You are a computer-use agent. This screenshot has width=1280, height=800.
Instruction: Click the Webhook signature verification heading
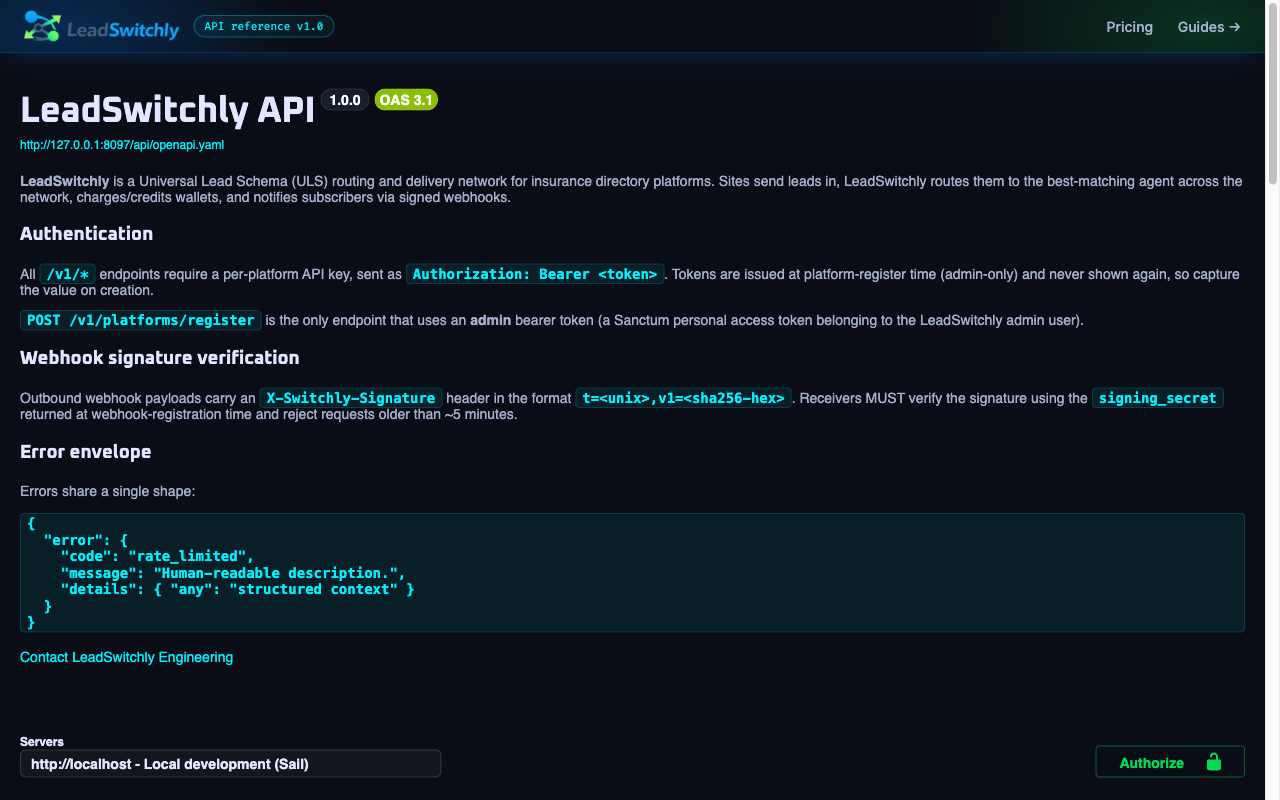(160, 358)
